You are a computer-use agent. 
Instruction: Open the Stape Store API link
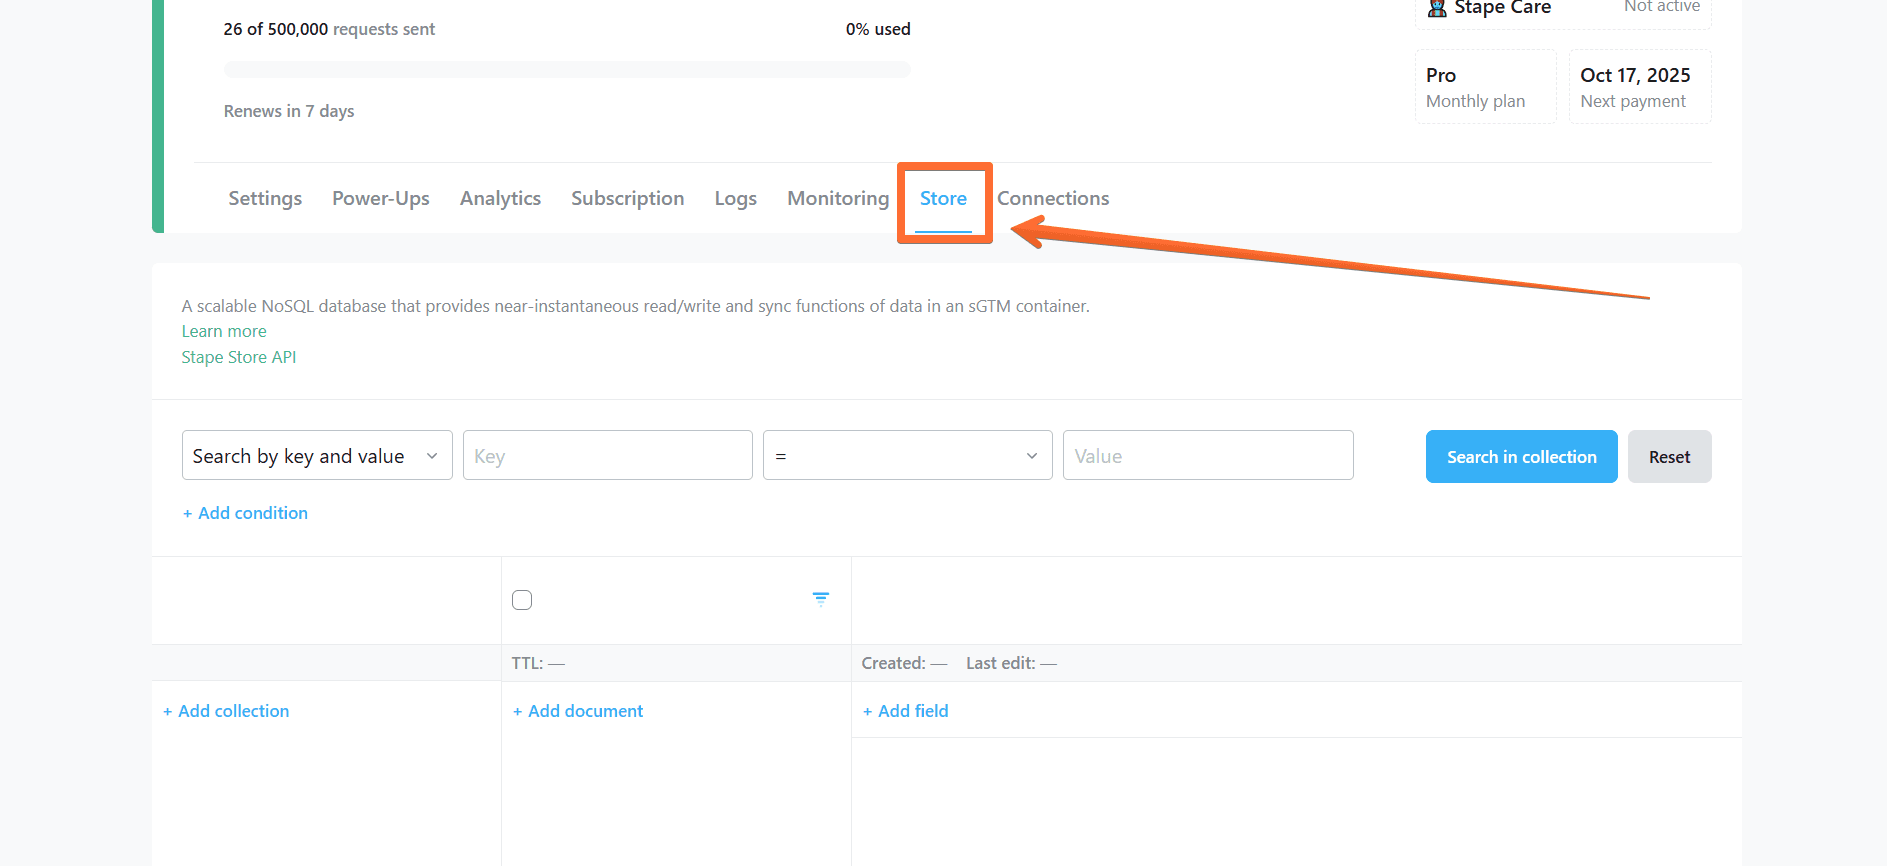tap(239, 357)
